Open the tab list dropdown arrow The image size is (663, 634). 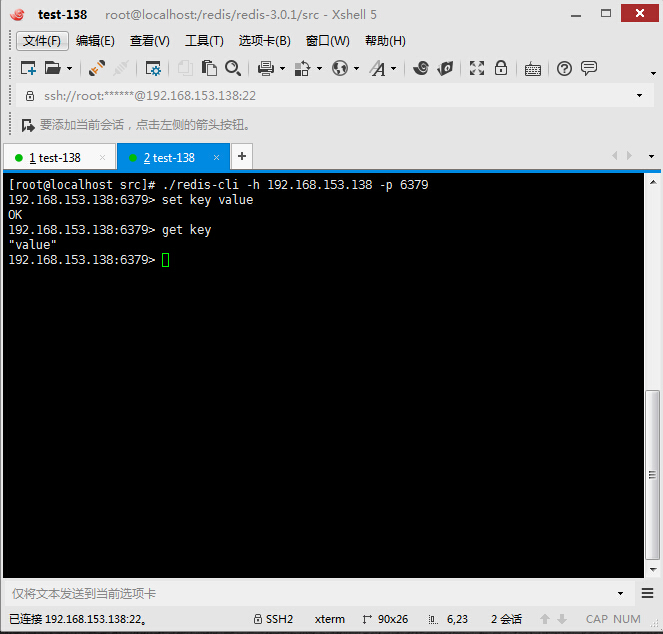651,156
